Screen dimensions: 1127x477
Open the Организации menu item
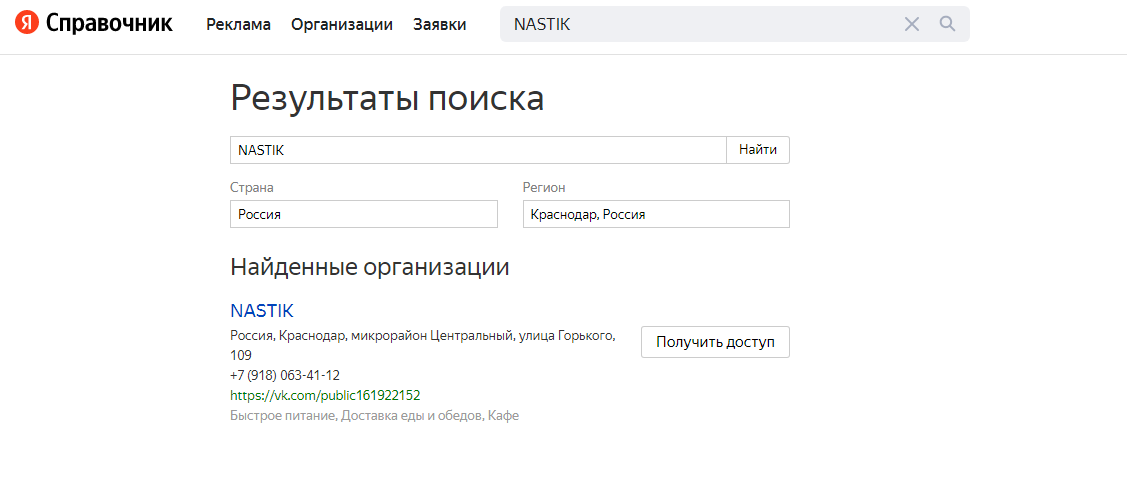click(x=342, y=24)
